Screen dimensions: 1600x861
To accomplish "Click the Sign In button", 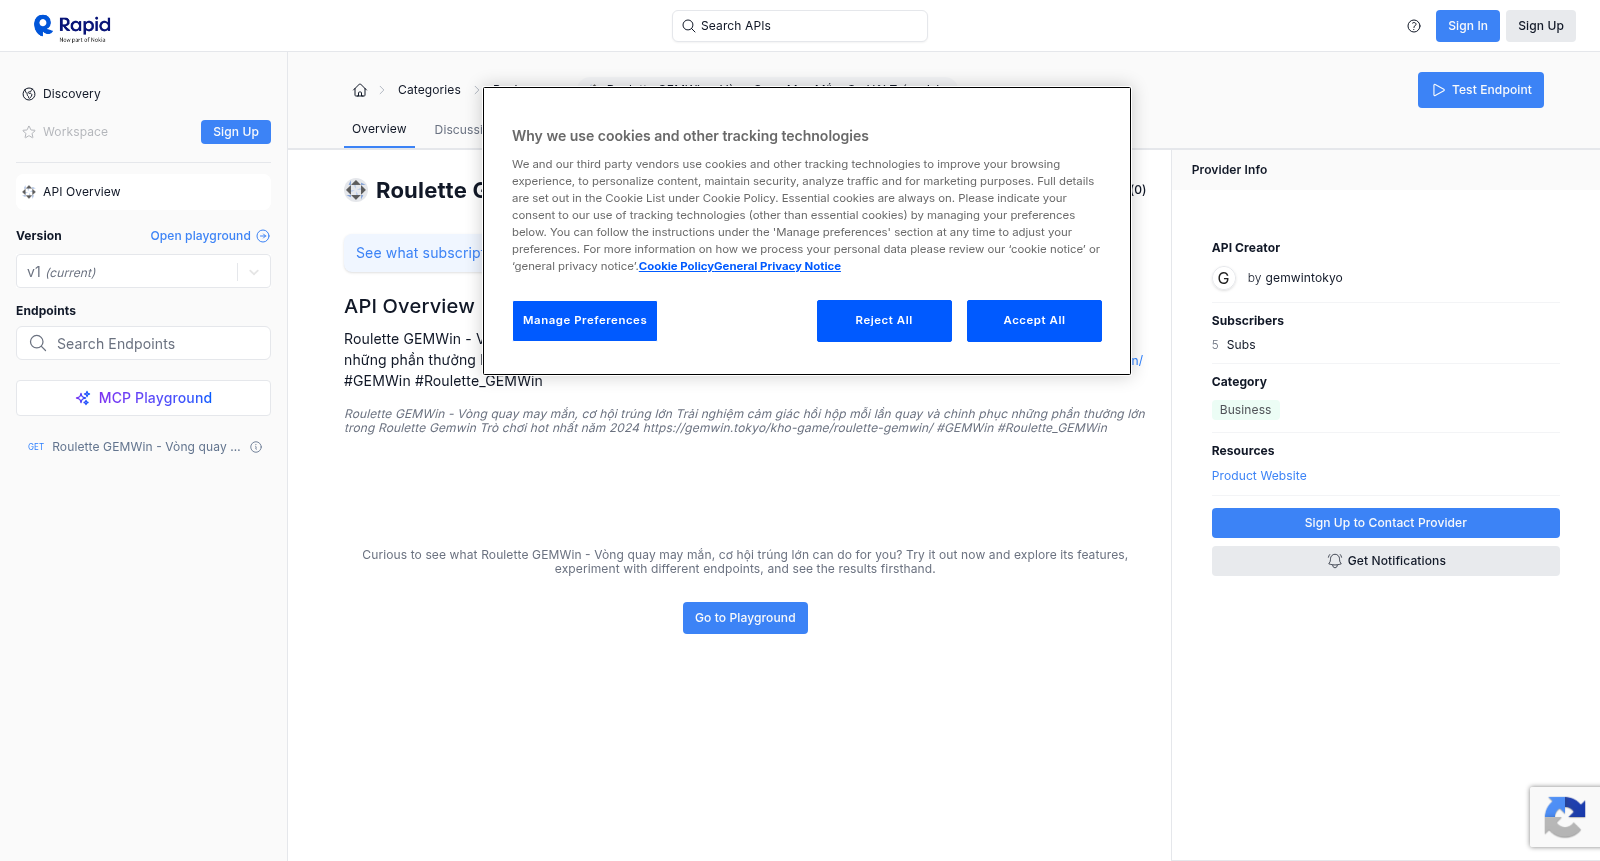I will tap(1468, 26).
